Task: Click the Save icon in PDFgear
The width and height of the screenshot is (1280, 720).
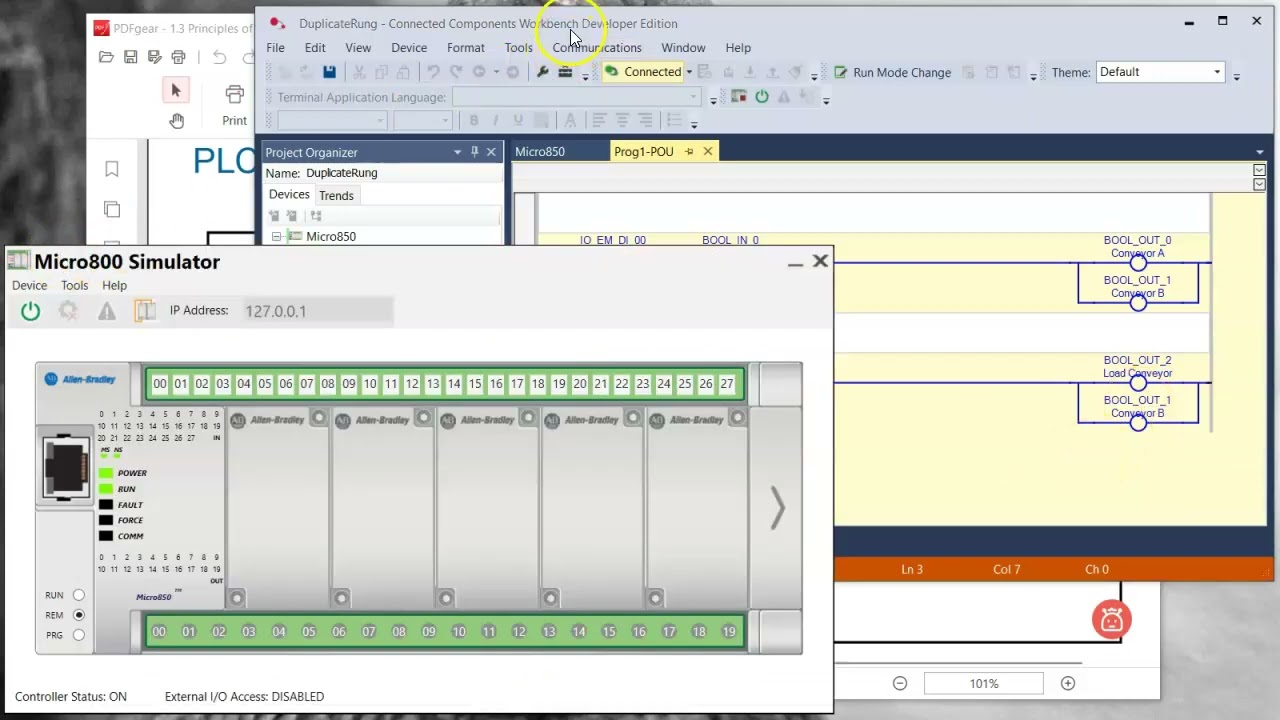Action: point(130,57)
